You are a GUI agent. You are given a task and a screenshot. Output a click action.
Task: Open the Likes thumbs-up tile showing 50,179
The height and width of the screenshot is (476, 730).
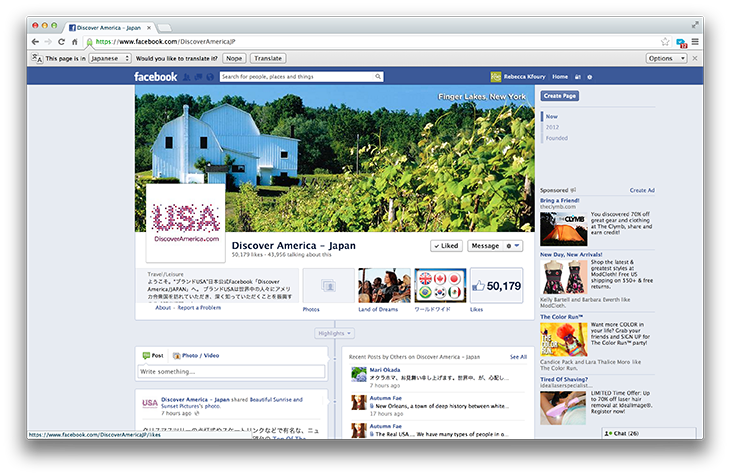pos(496,286)
